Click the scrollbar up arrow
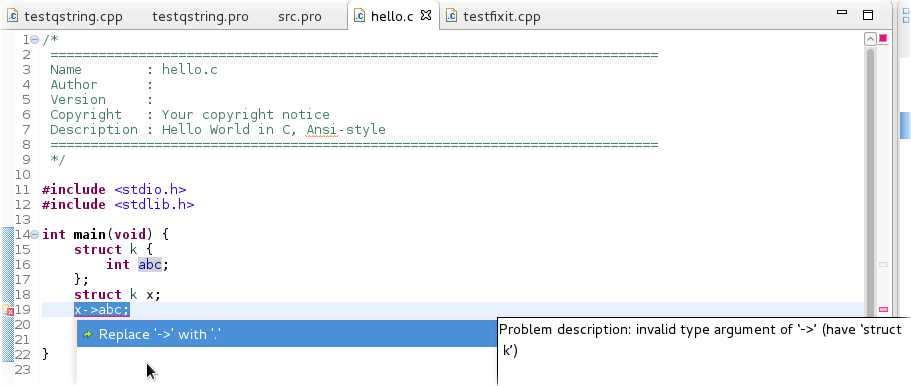This screenshot has width=911, height=386. click(870, 40)
